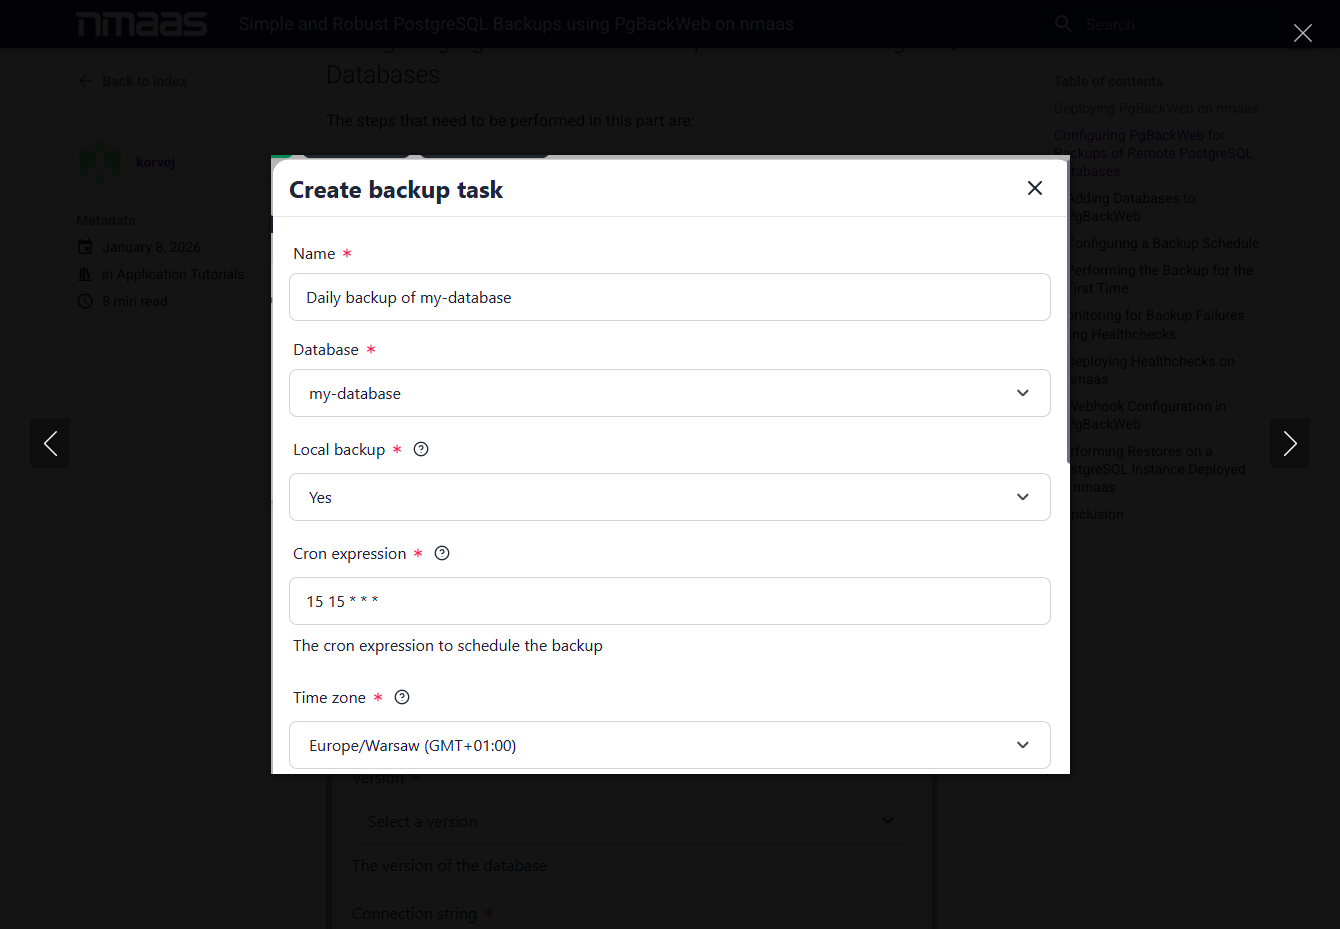
Task: Expand the Local backup Yes dropdown
Action: pos(670,497)
